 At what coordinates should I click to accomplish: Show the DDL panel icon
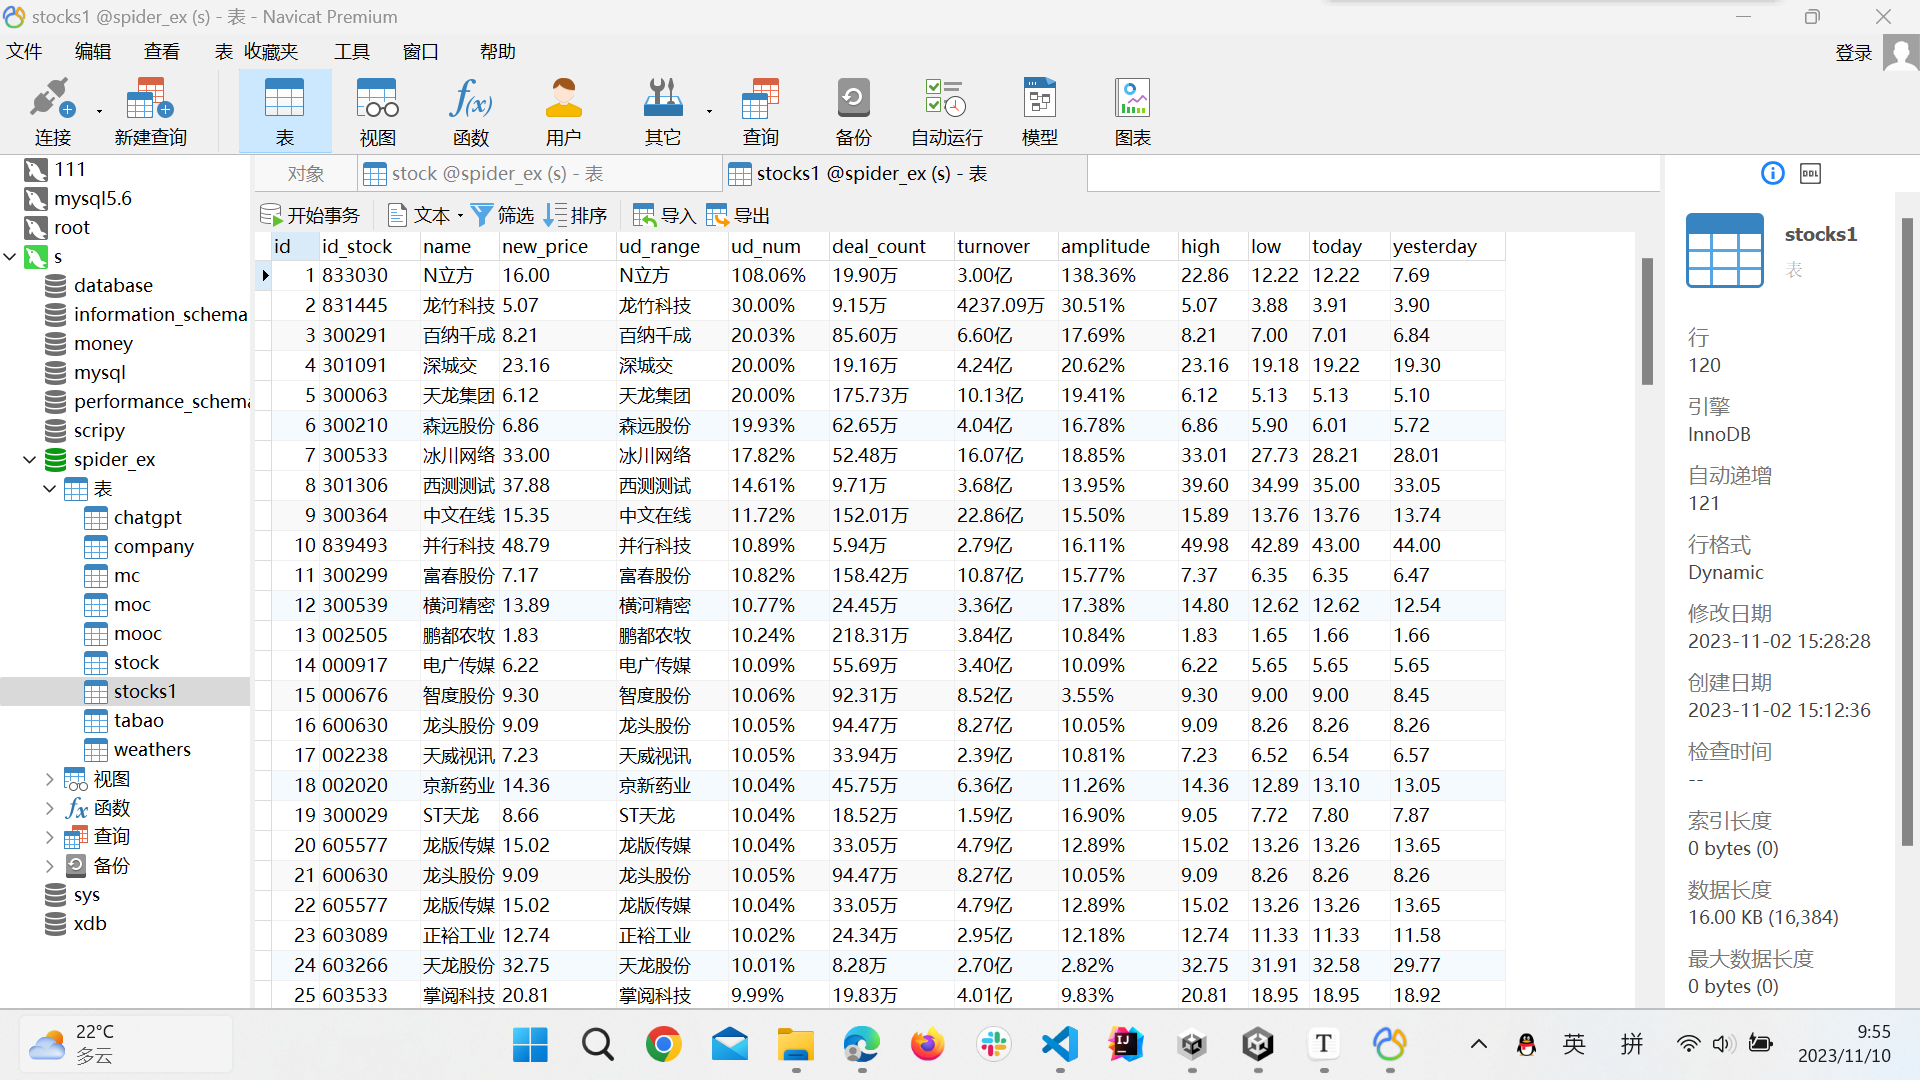point(1810,174)
